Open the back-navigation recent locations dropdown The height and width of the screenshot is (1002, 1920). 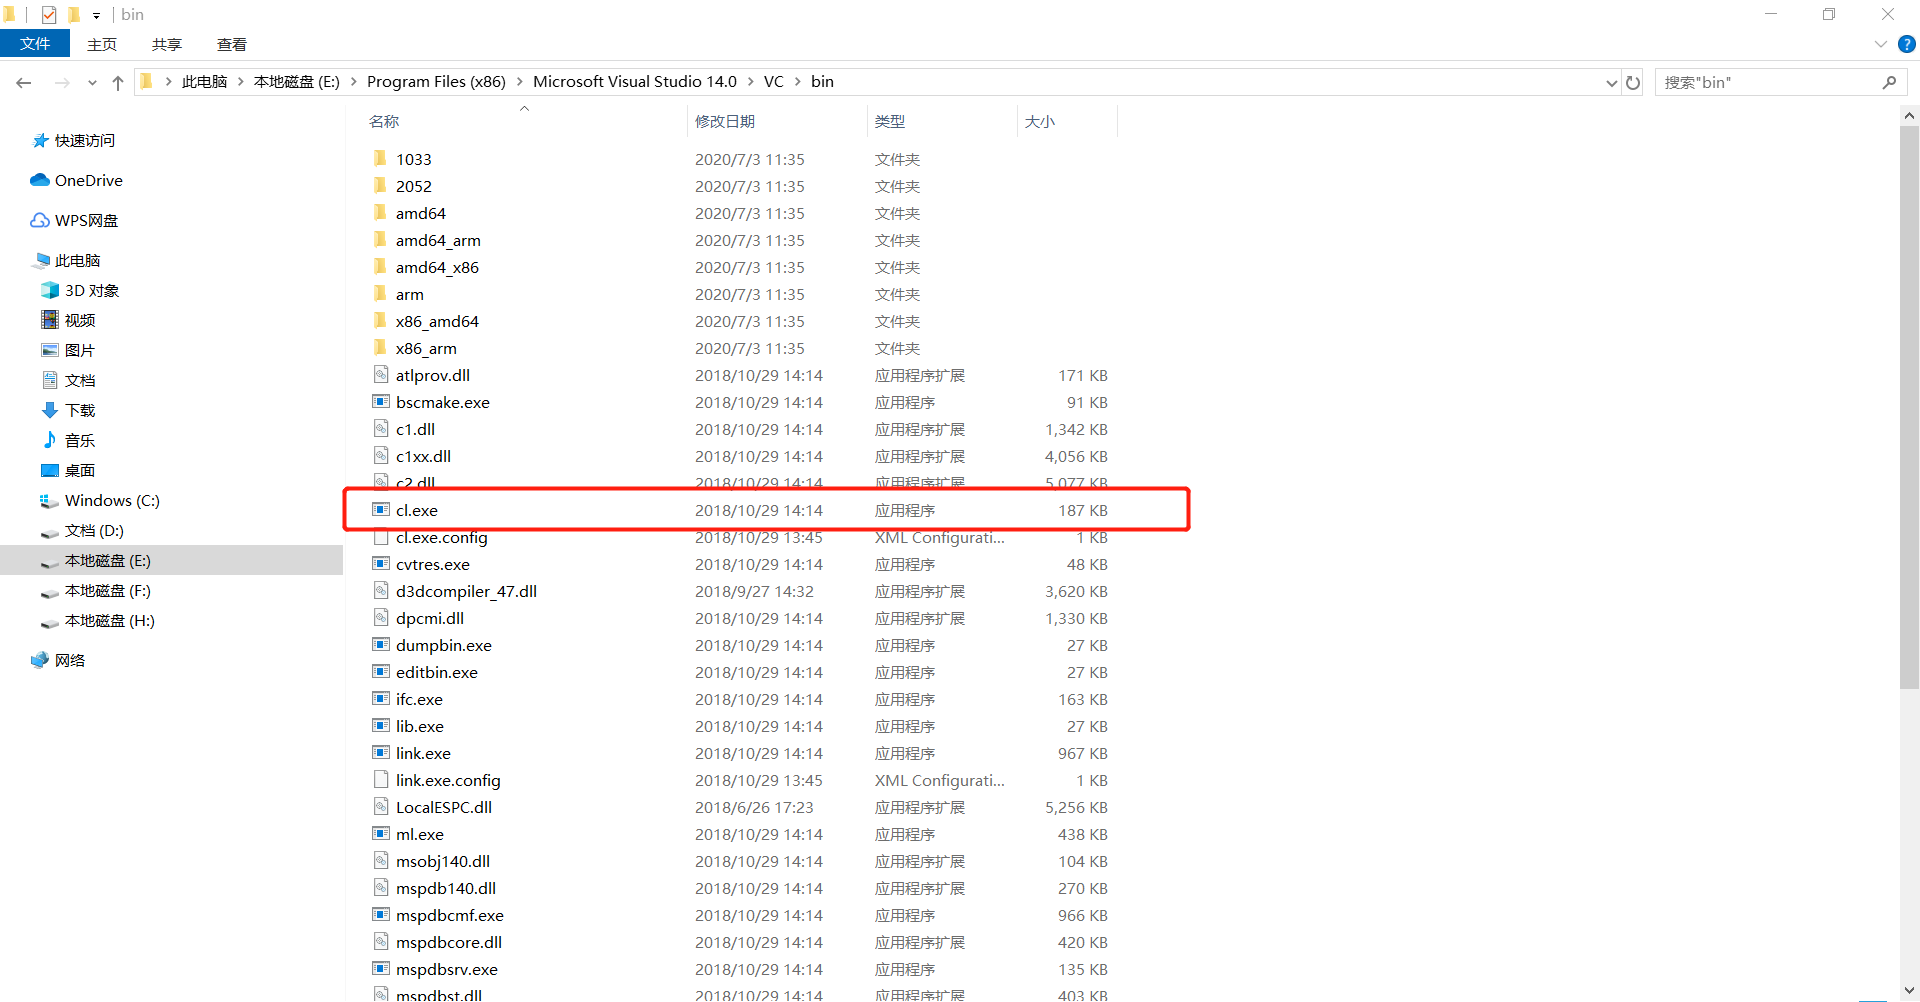pyautogui.click(x=91, y=82)
